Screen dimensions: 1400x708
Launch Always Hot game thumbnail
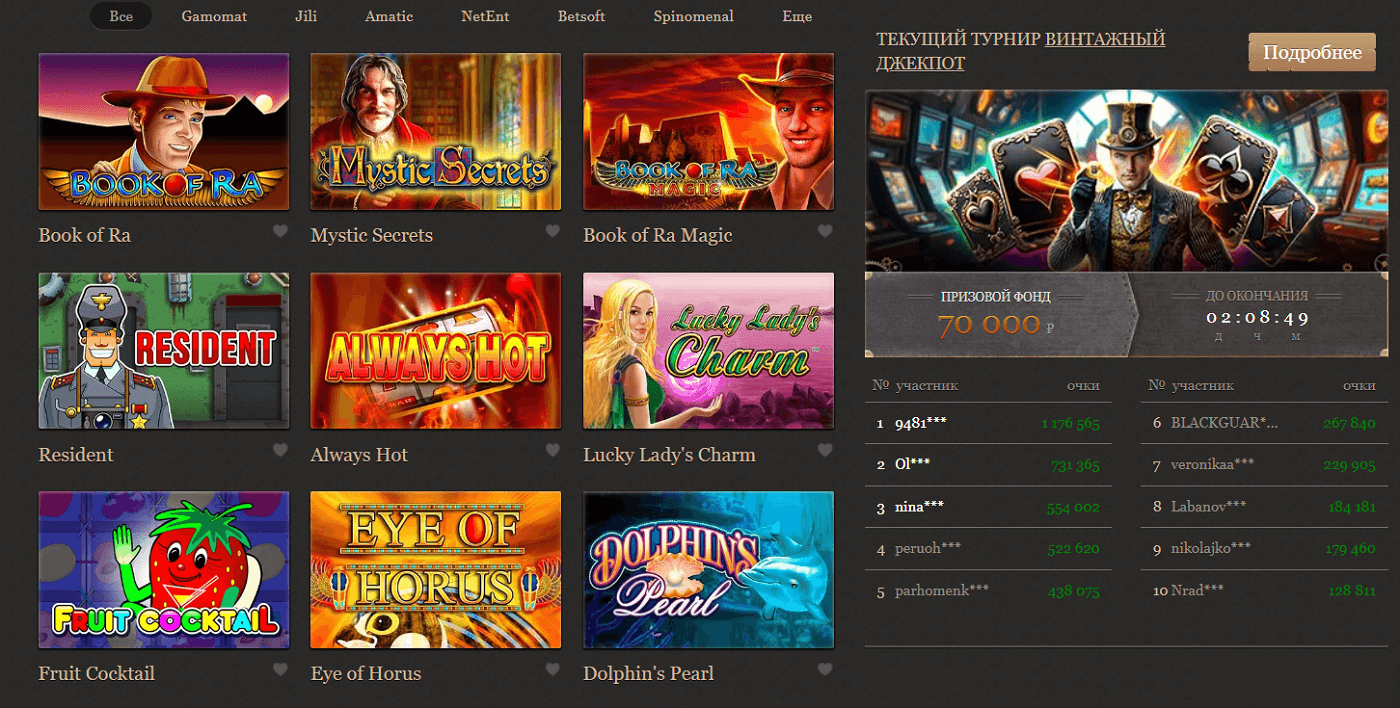436,350
